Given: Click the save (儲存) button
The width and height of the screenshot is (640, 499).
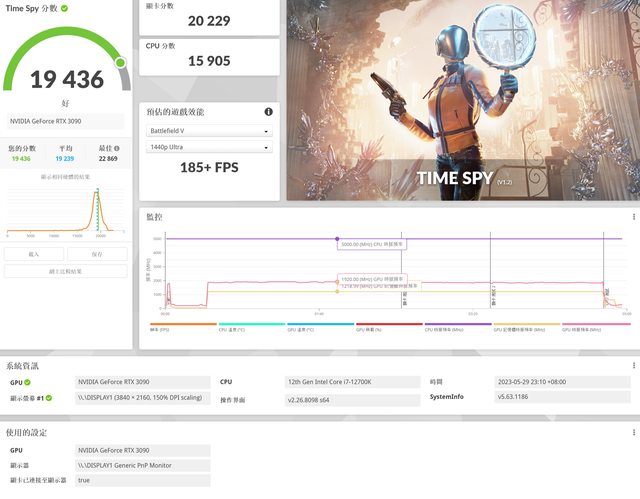Looking at the screenshot, I should click(x=97, y=254).
